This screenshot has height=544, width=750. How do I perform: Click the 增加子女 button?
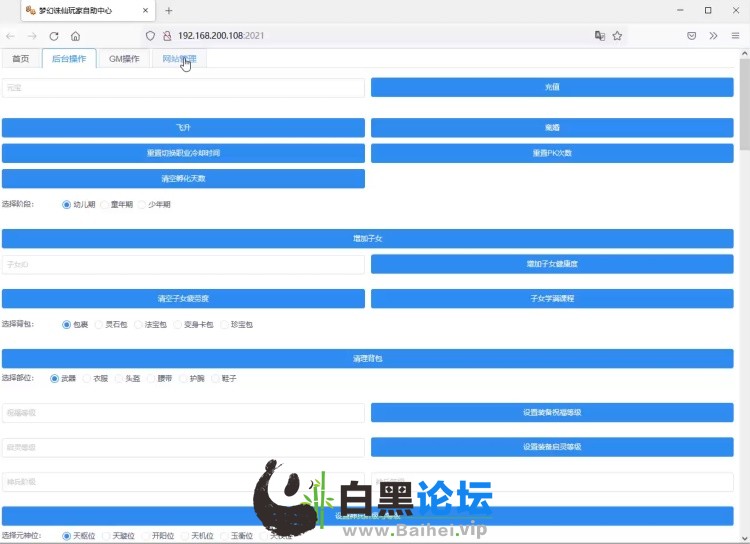pos(367,238)
